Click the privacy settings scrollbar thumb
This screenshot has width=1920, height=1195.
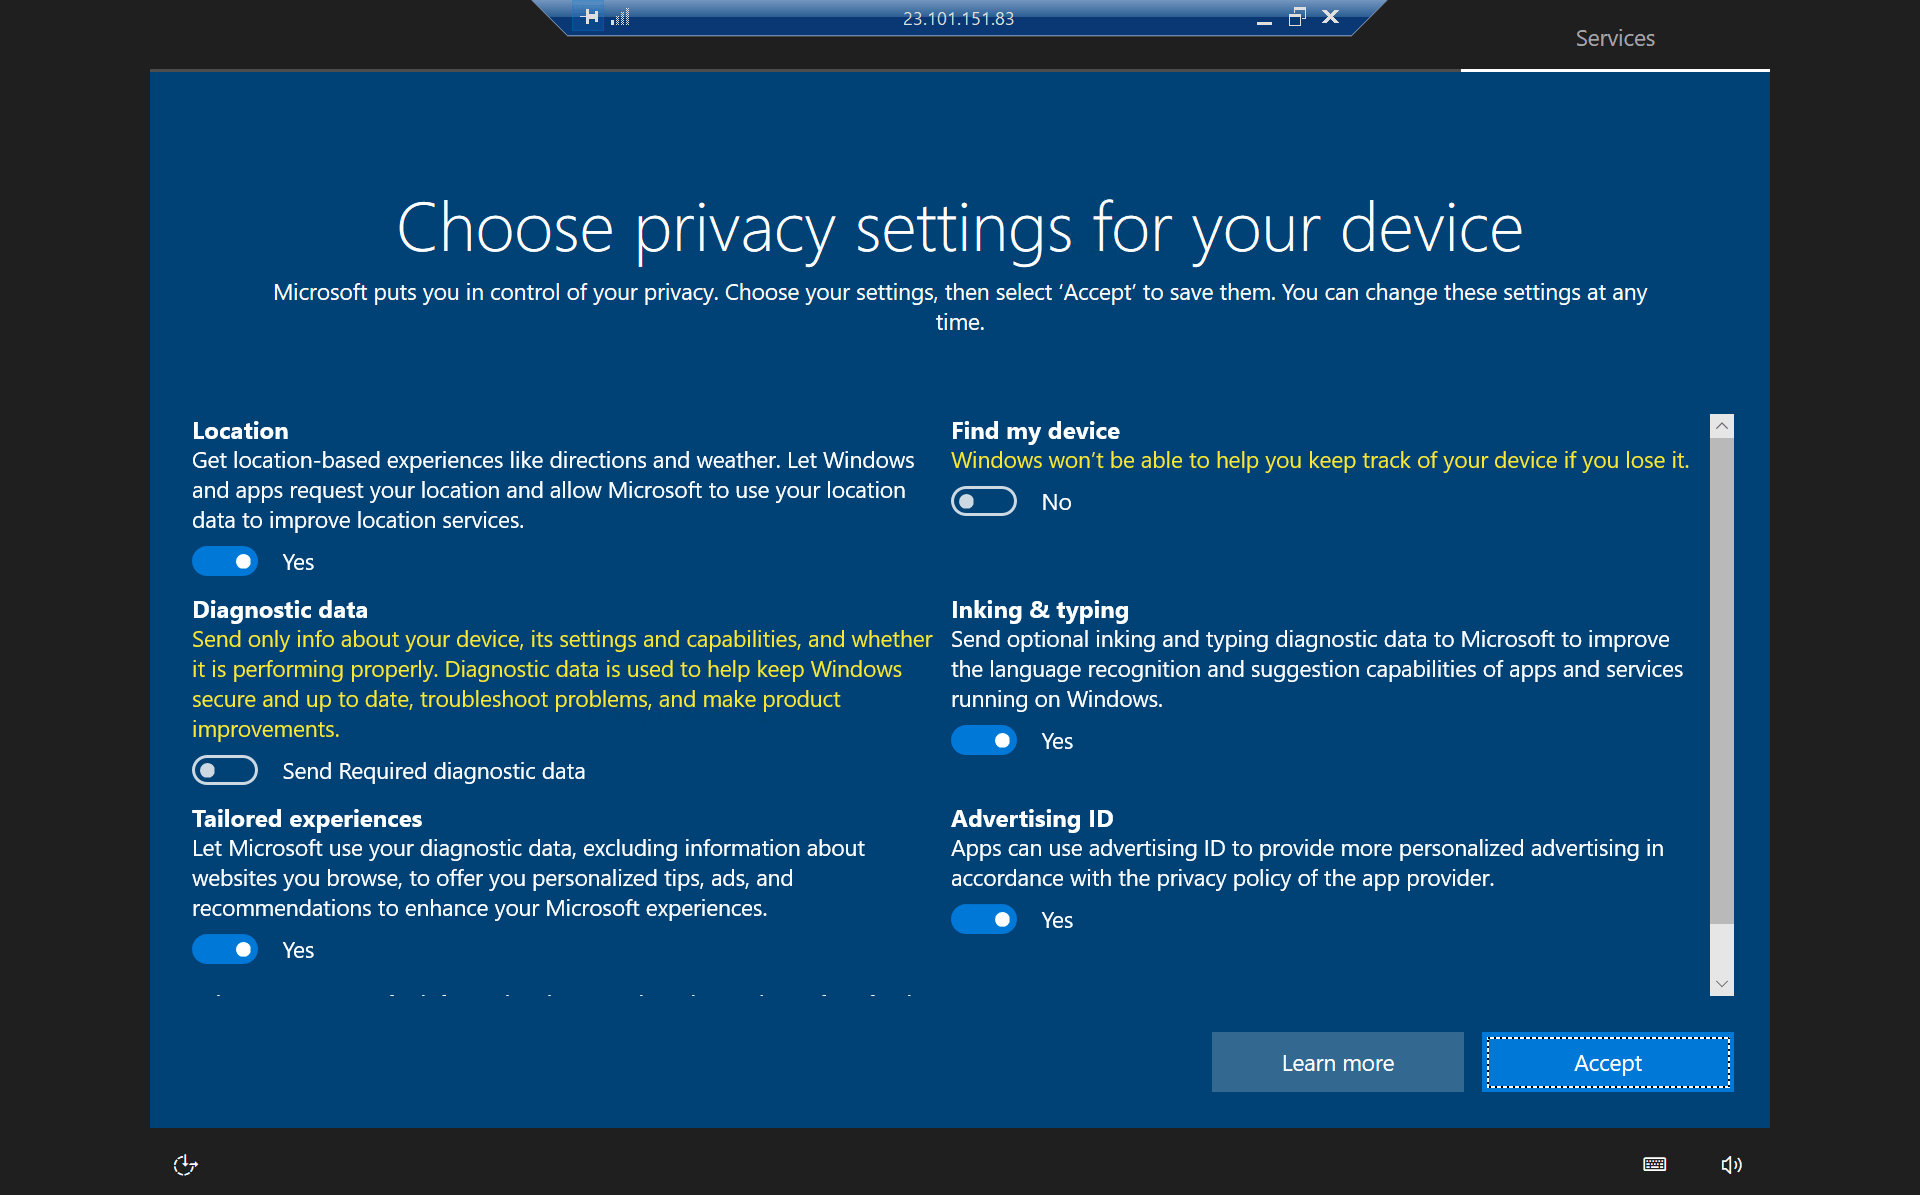click(x=1721, y=680)
